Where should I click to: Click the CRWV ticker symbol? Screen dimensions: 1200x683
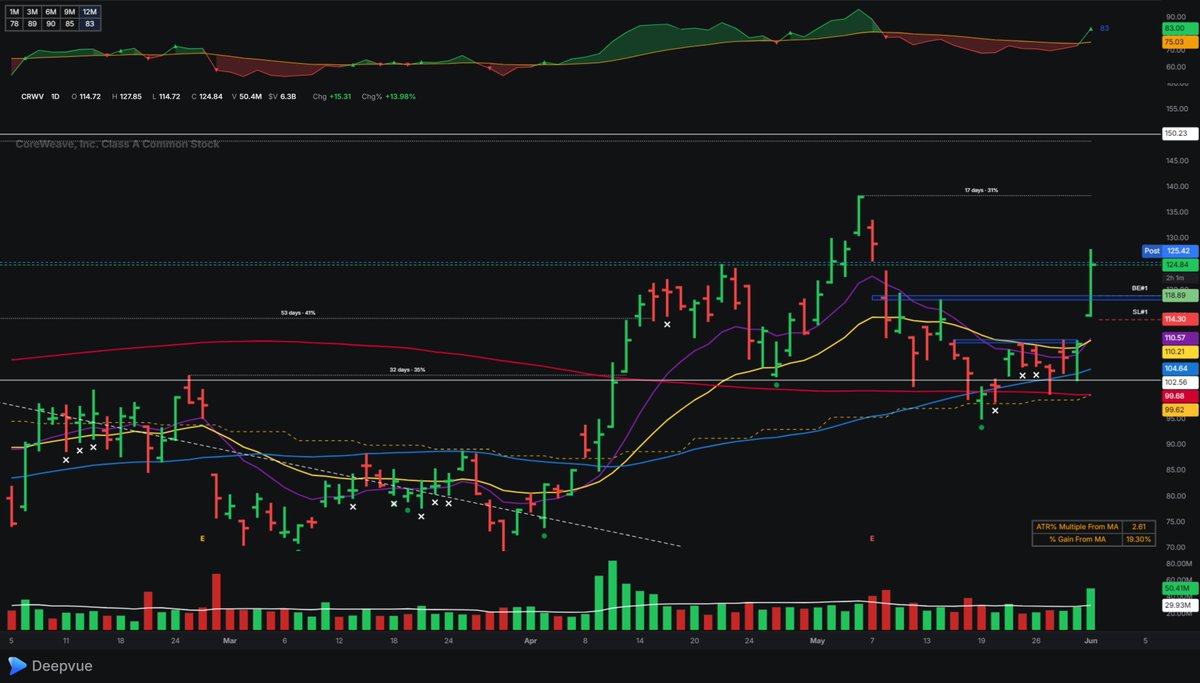(34, 97)
